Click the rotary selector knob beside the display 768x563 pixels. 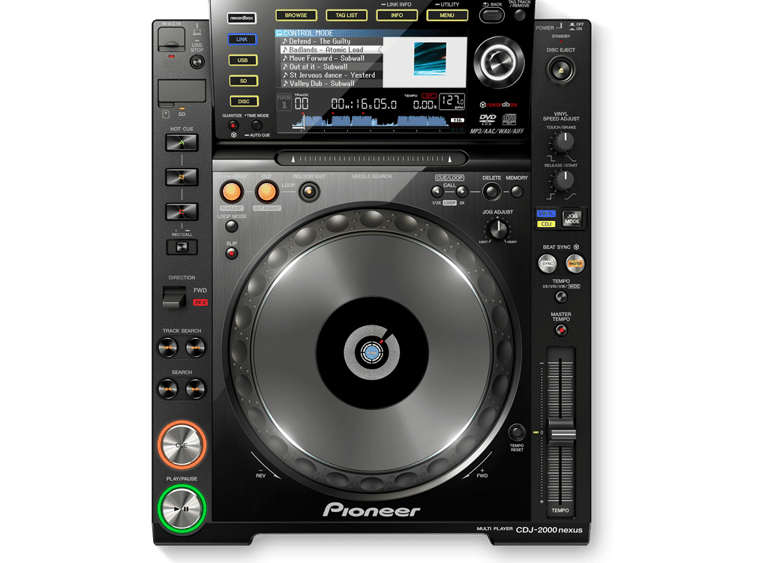point(499,62)
